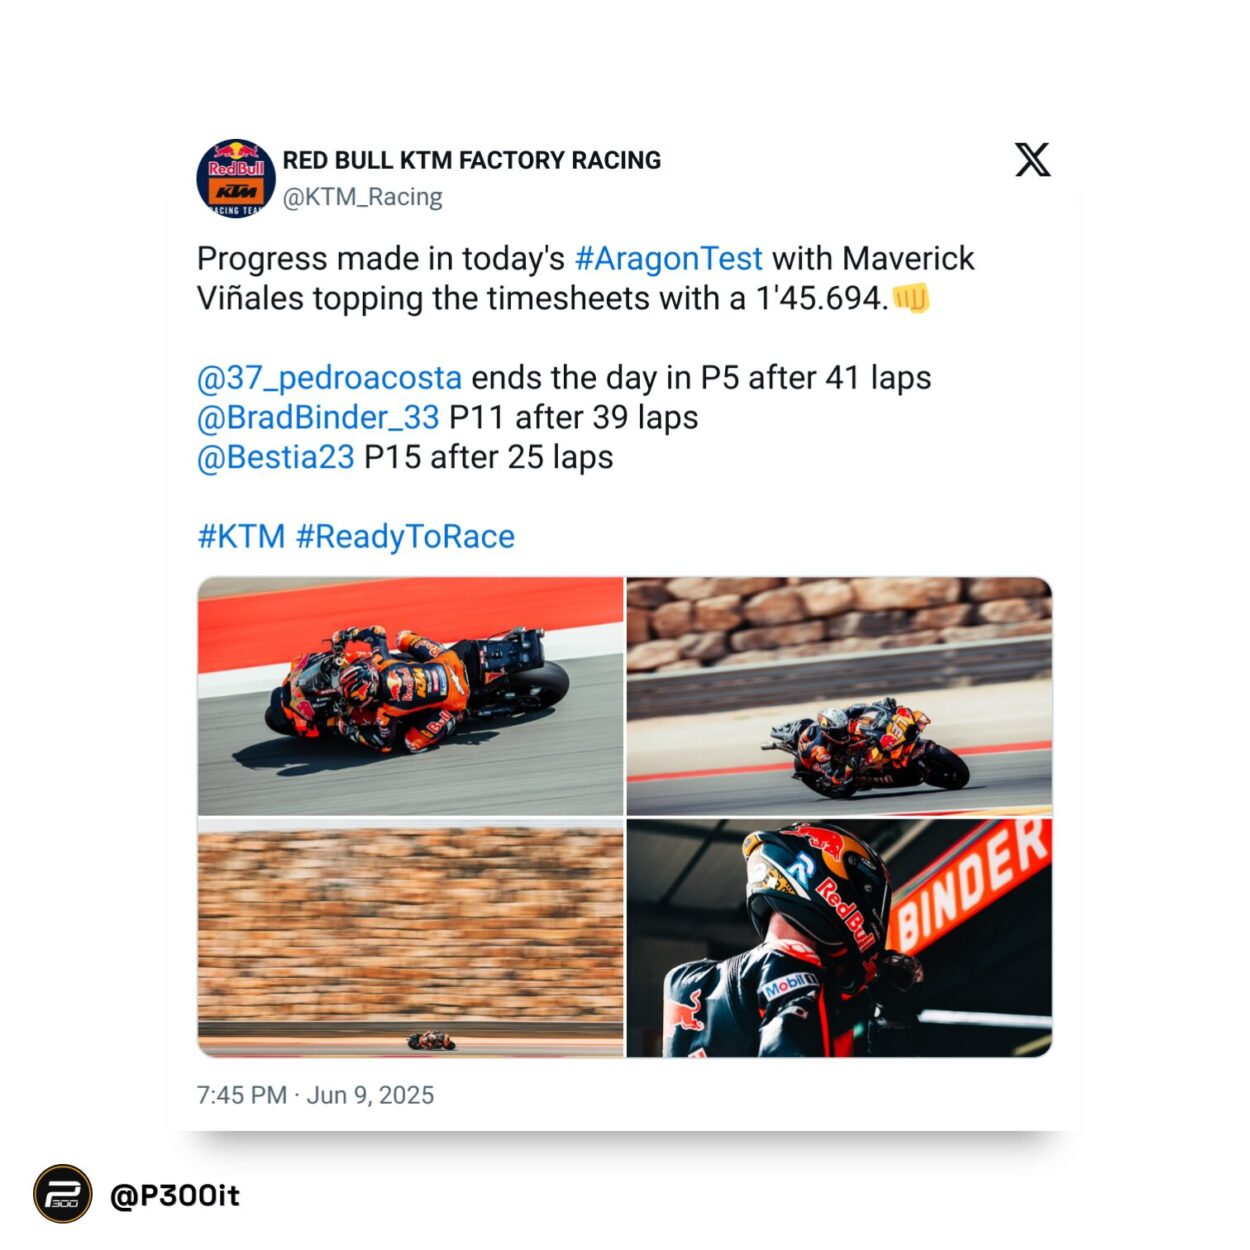Open the blurred brick wall panning photo

pos(410,938)
